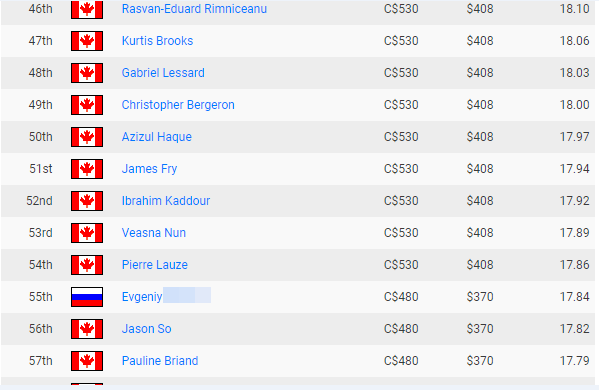
Task: Click Ibrahim Kaddour name link
Action: 165,201
